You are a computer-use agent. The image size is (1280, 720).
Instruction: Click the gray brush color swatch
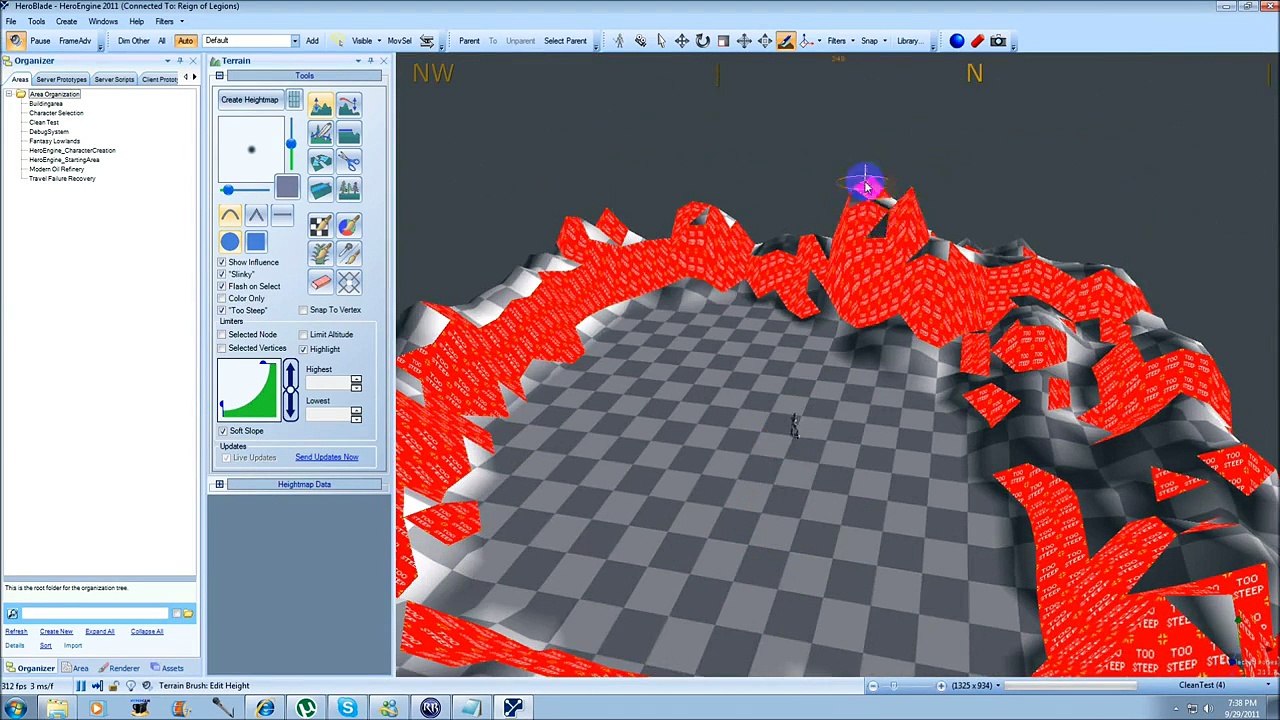coord(287,187)
